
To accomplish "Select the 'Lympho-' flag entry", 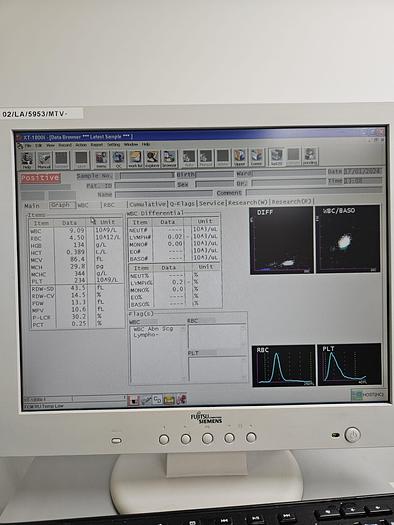I will pyautogui.click(x=146, y=335).
